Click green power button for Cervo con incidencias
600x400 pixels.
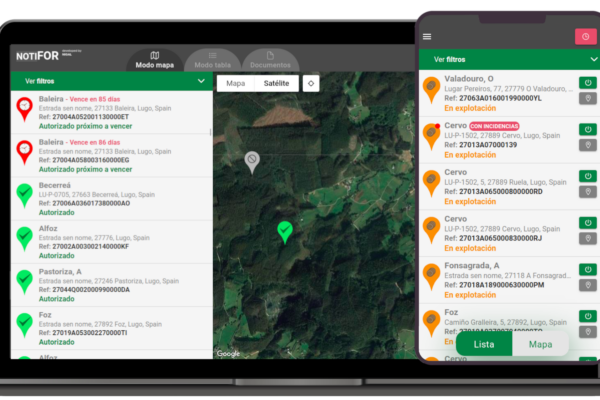(x=588, y=129)
